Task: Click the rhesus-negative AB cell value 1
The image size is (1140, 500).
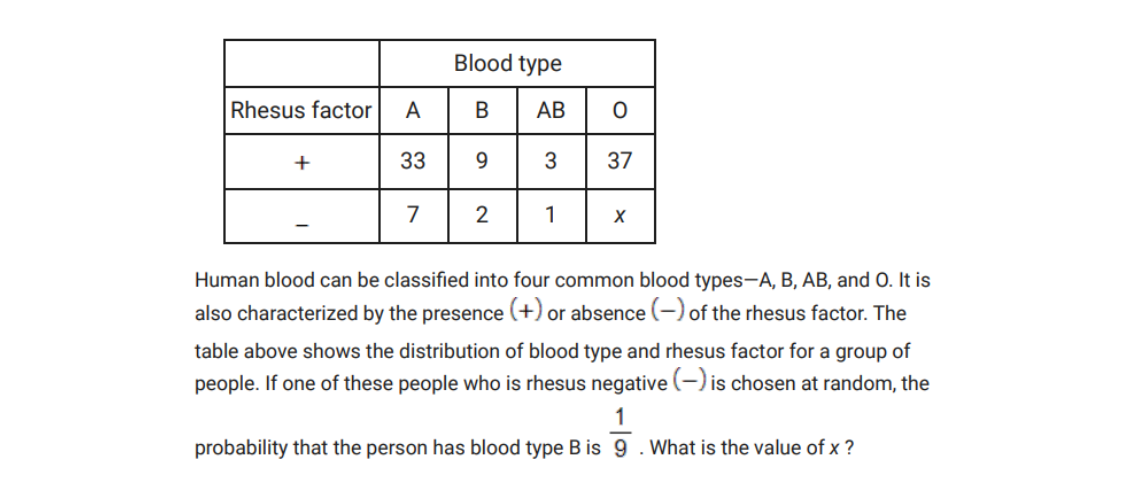Action: coord(550,215)
